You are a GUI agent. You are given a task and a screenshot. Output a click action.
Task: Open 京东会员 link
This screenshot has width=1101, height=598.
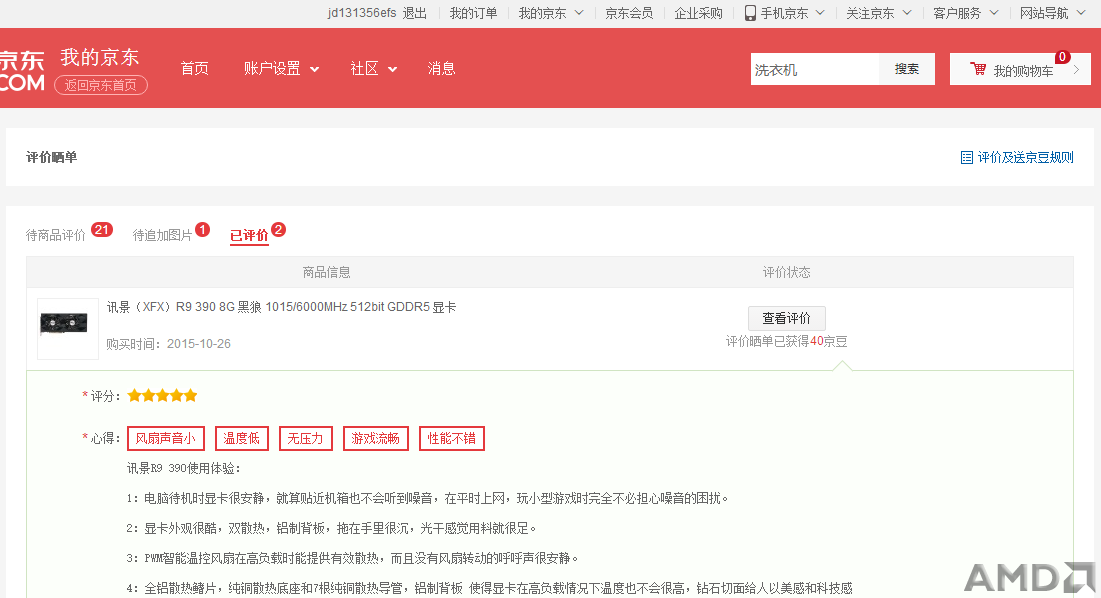629,13
